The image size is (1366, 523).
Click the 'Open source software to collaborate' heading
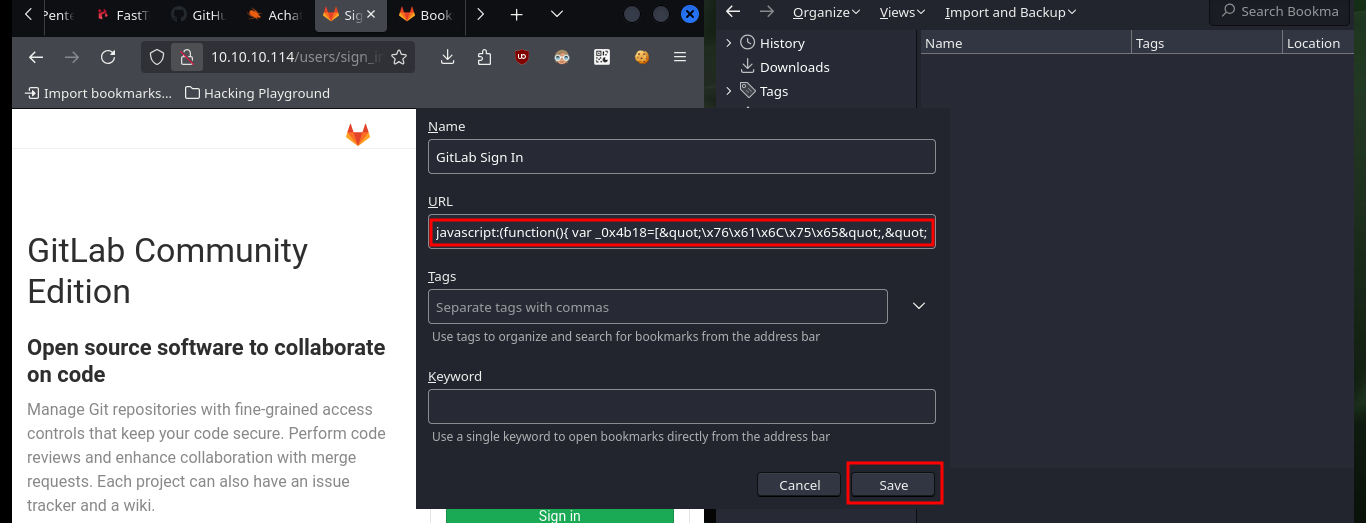(x=206, y=361)
